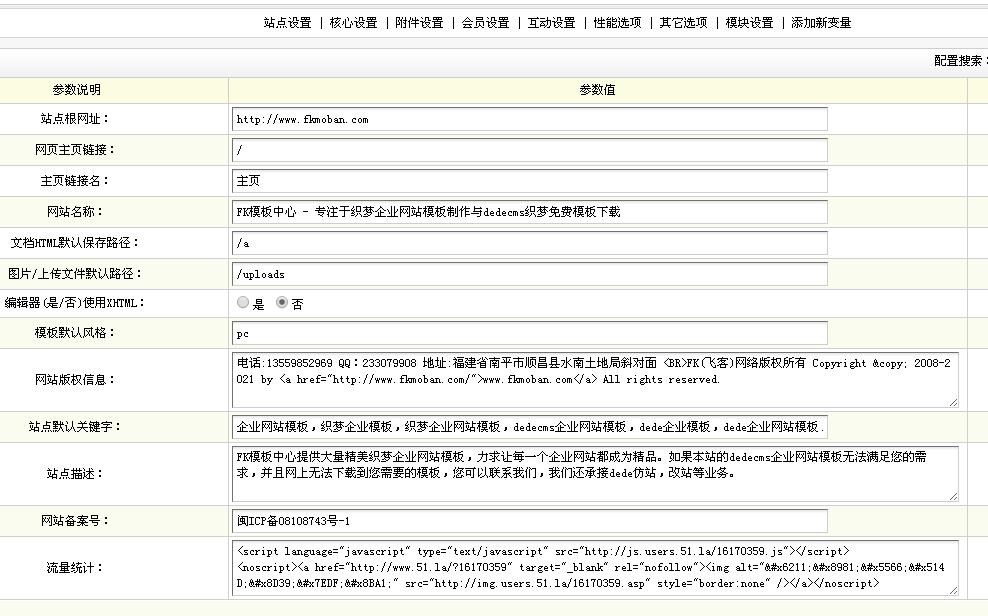The width and height of the screenshot is (988, 616).
Task: Edit the 模板默认风格 field containing pc
Action: 529,333
